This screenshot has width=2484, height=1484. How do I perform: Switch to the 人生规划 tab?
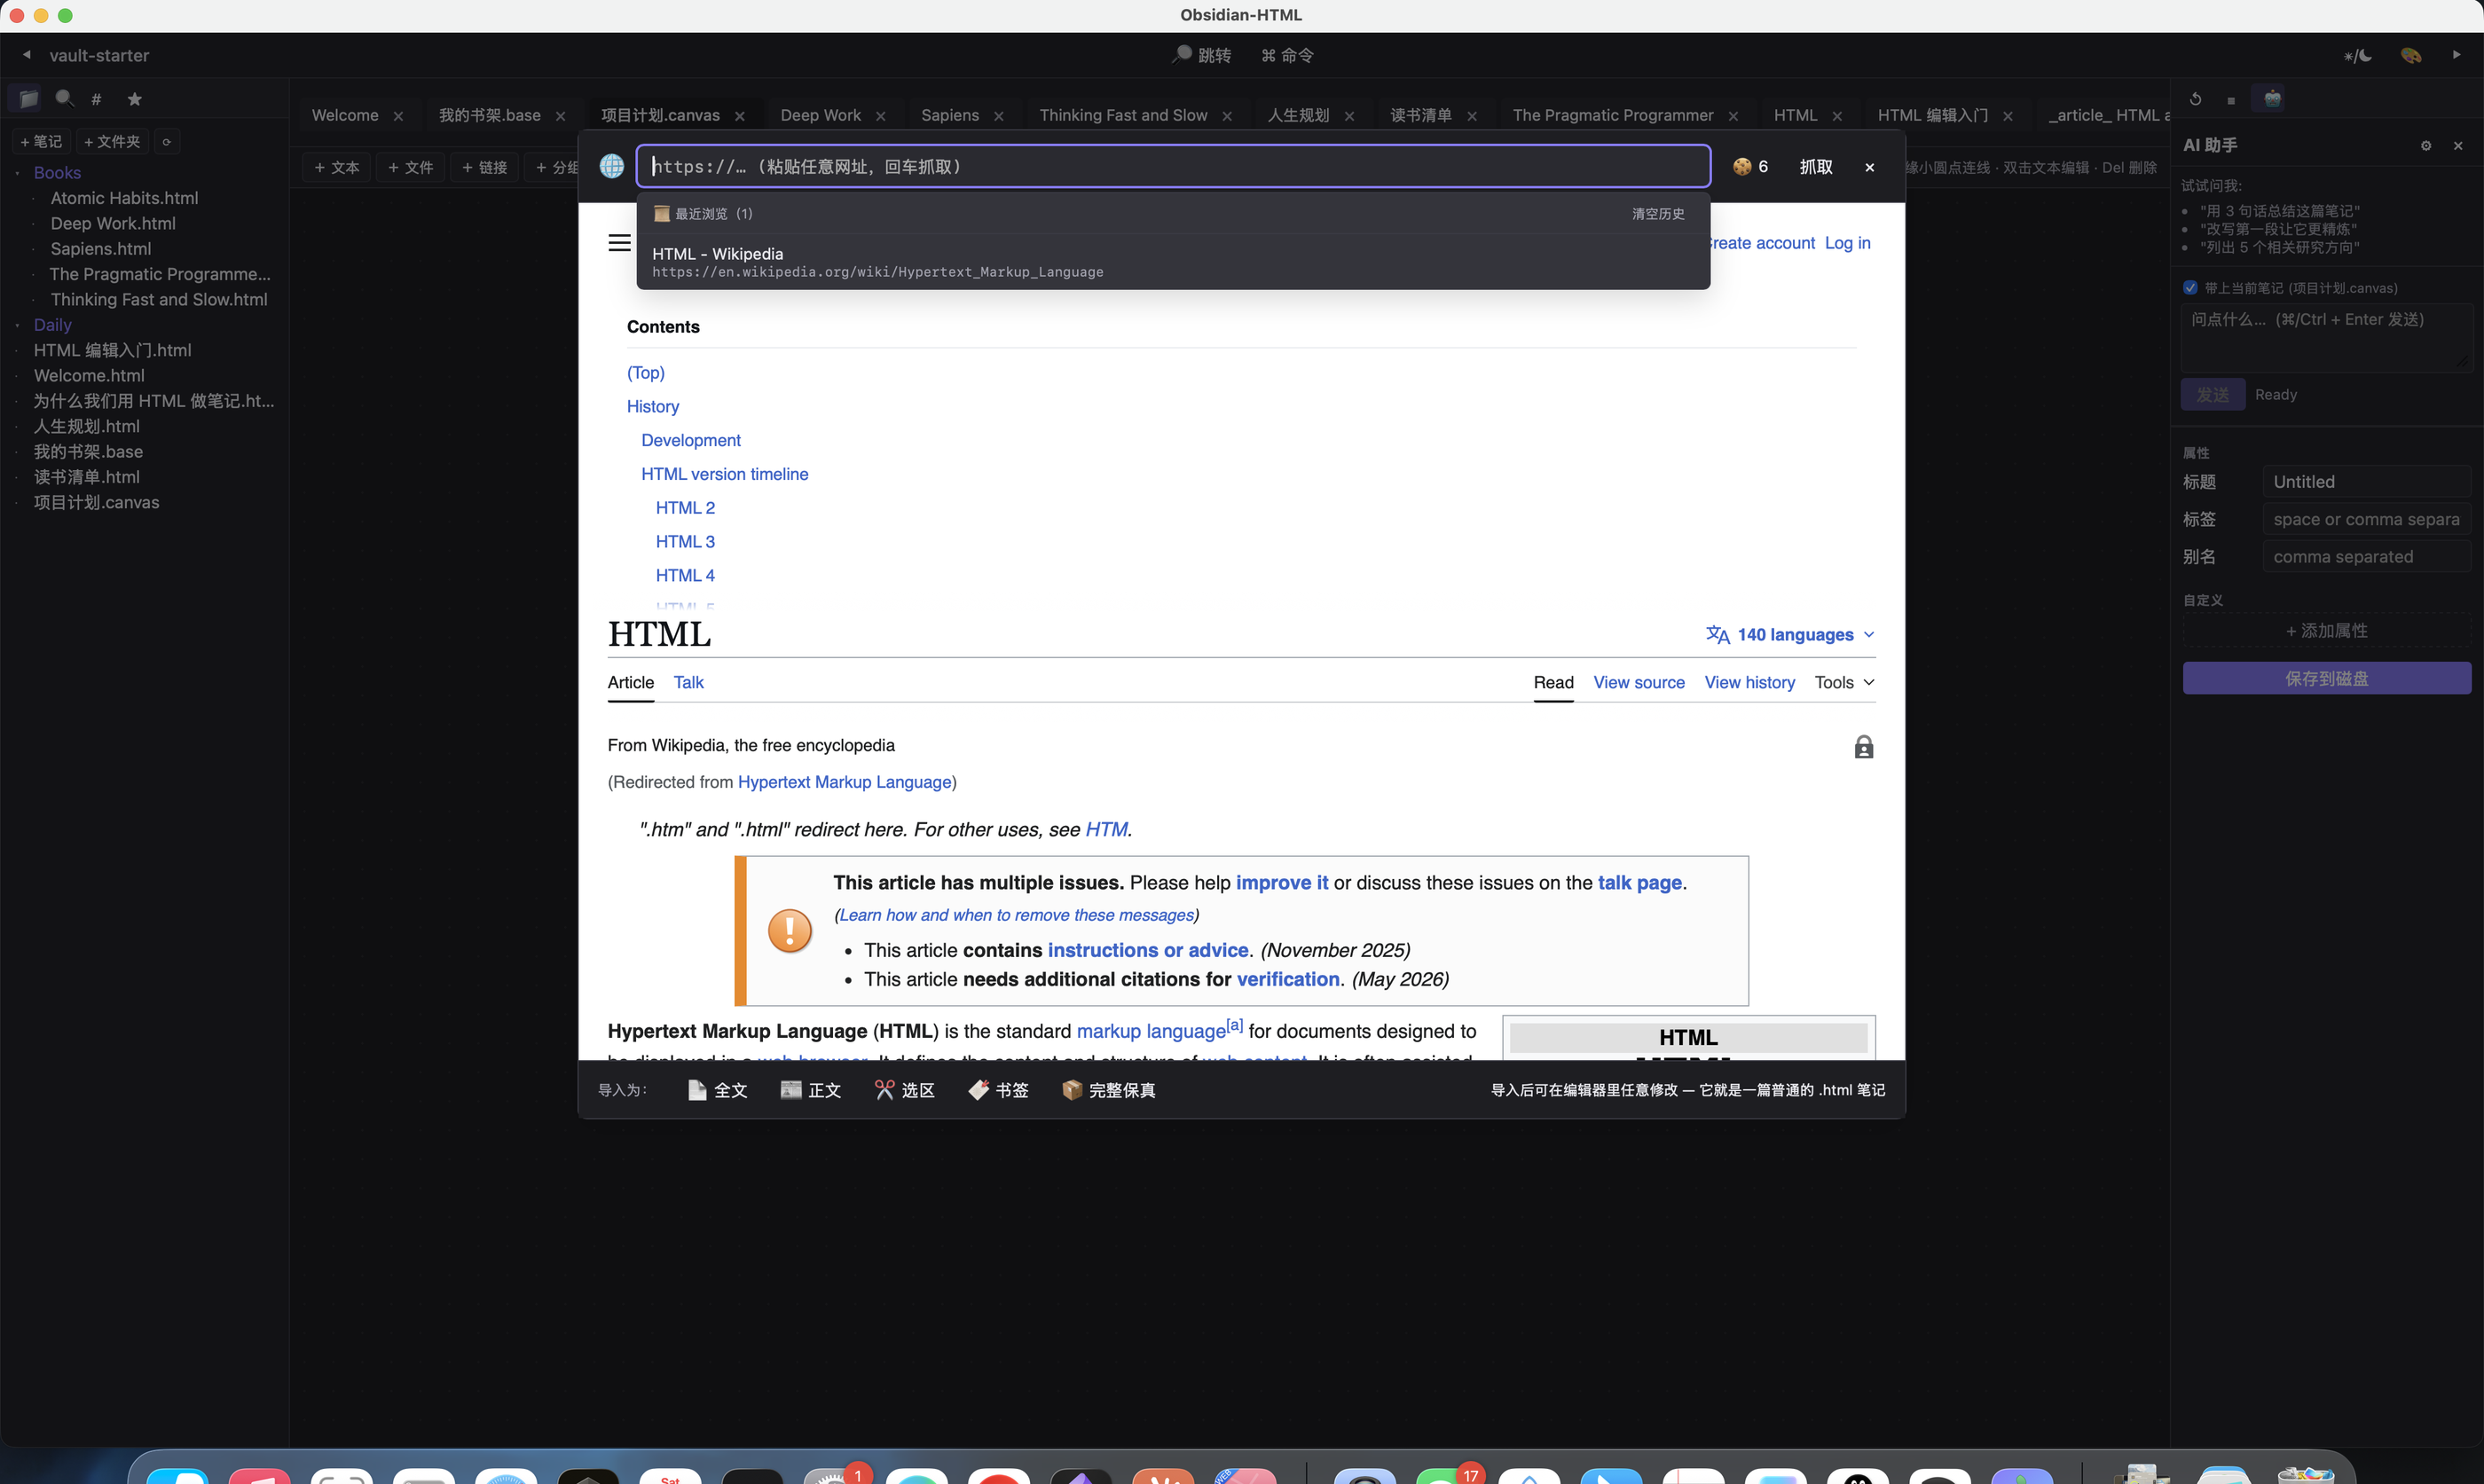point(1298,115)
